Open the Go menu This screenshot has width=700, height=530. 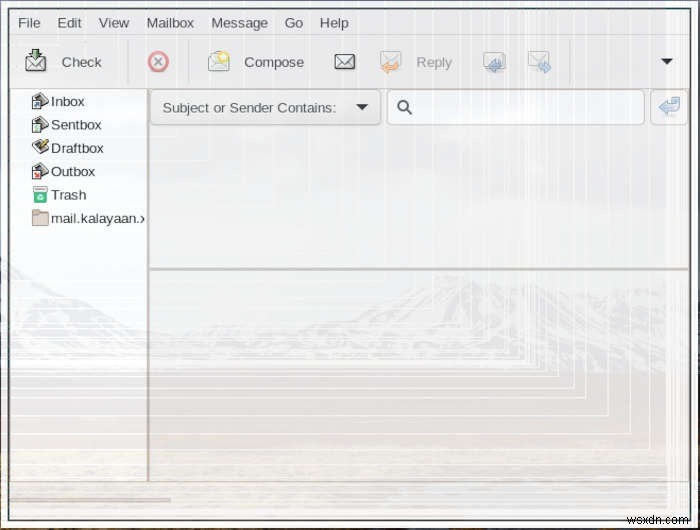tap(294, 23)
